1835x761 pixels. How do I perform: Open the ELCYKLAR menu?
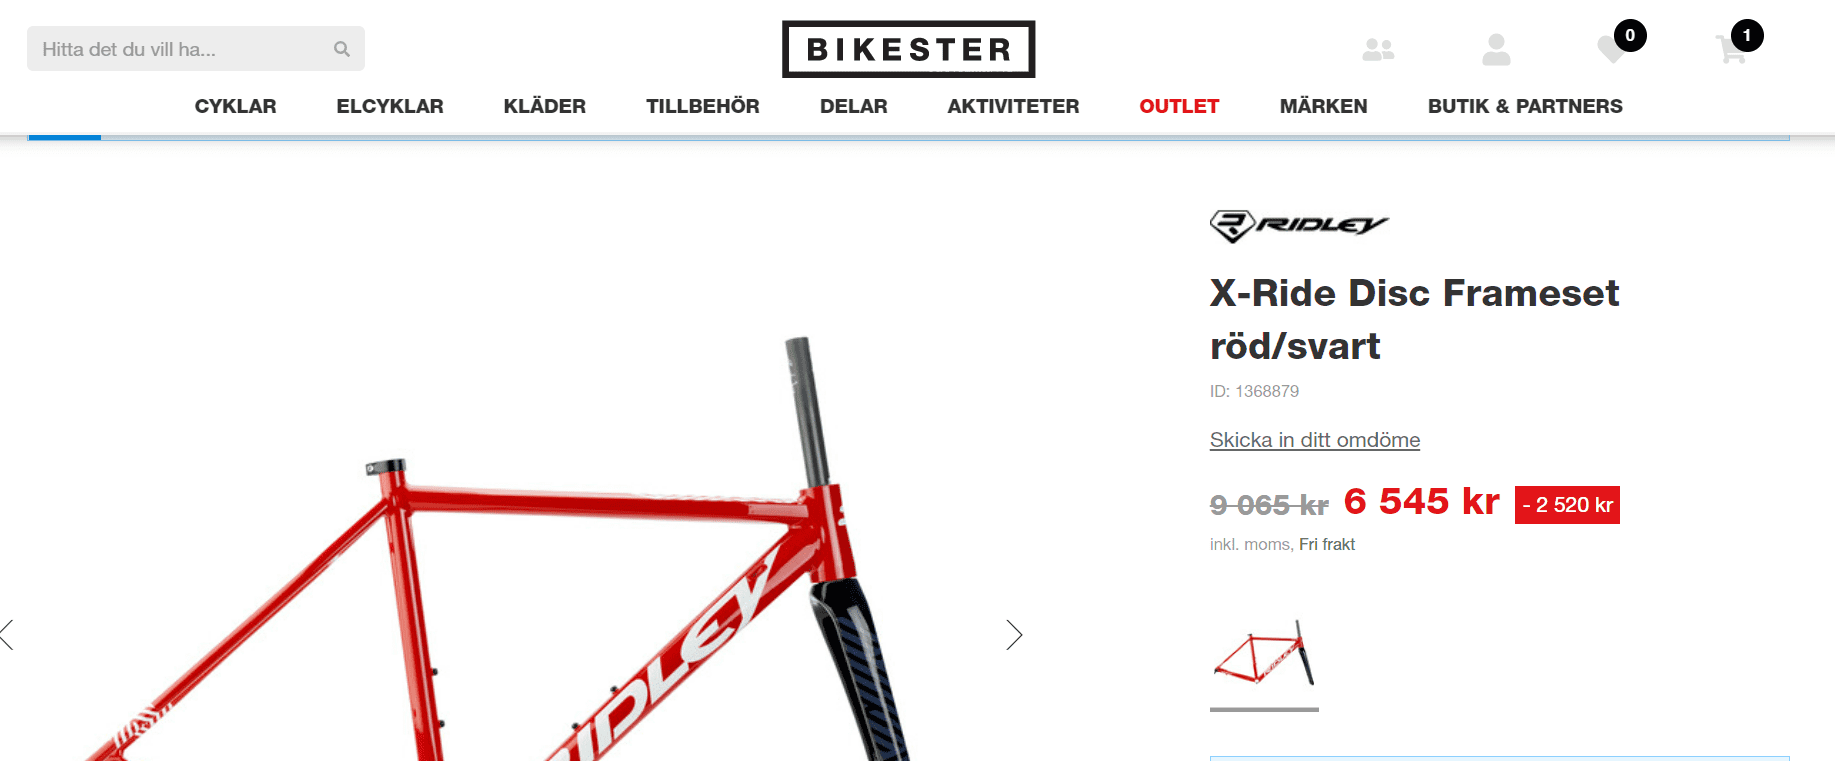coord(390,106)
